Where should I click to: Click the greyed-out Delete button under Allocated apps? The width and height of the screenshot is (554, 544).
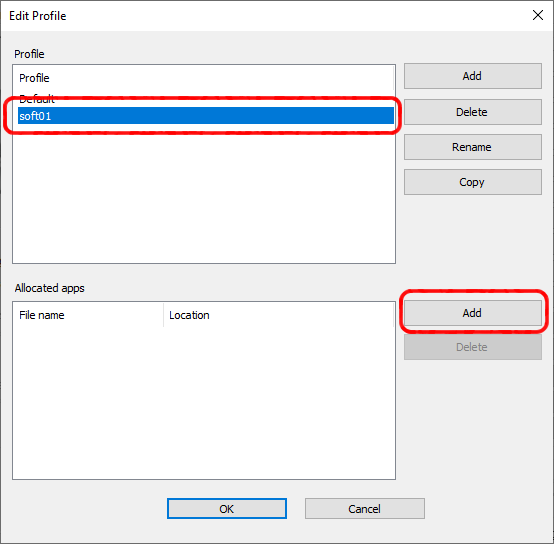472,347
